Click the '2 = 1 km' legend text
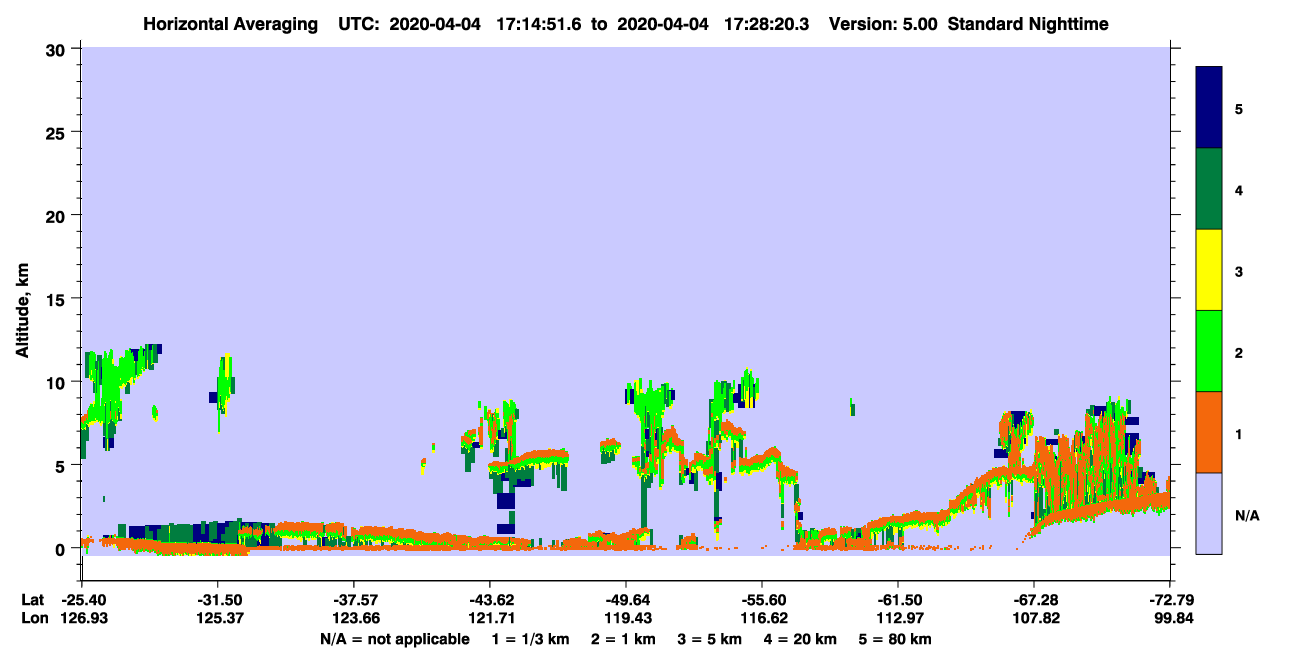The width and height of the screenshot is (1300, 667). pyautogui.click(x=622, y=639)
